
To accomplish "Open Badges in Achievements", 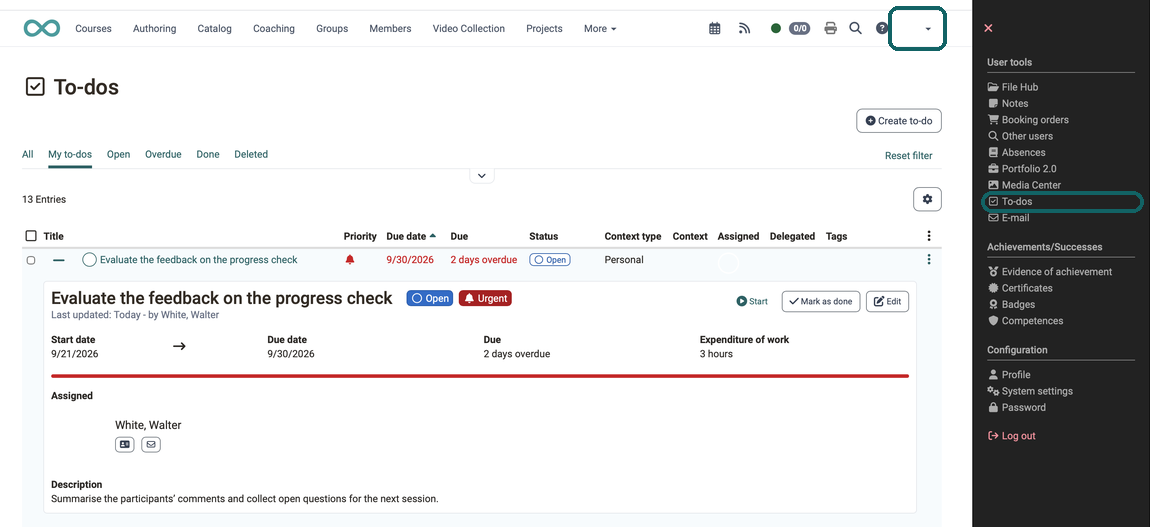I will tap(1011, 304).
